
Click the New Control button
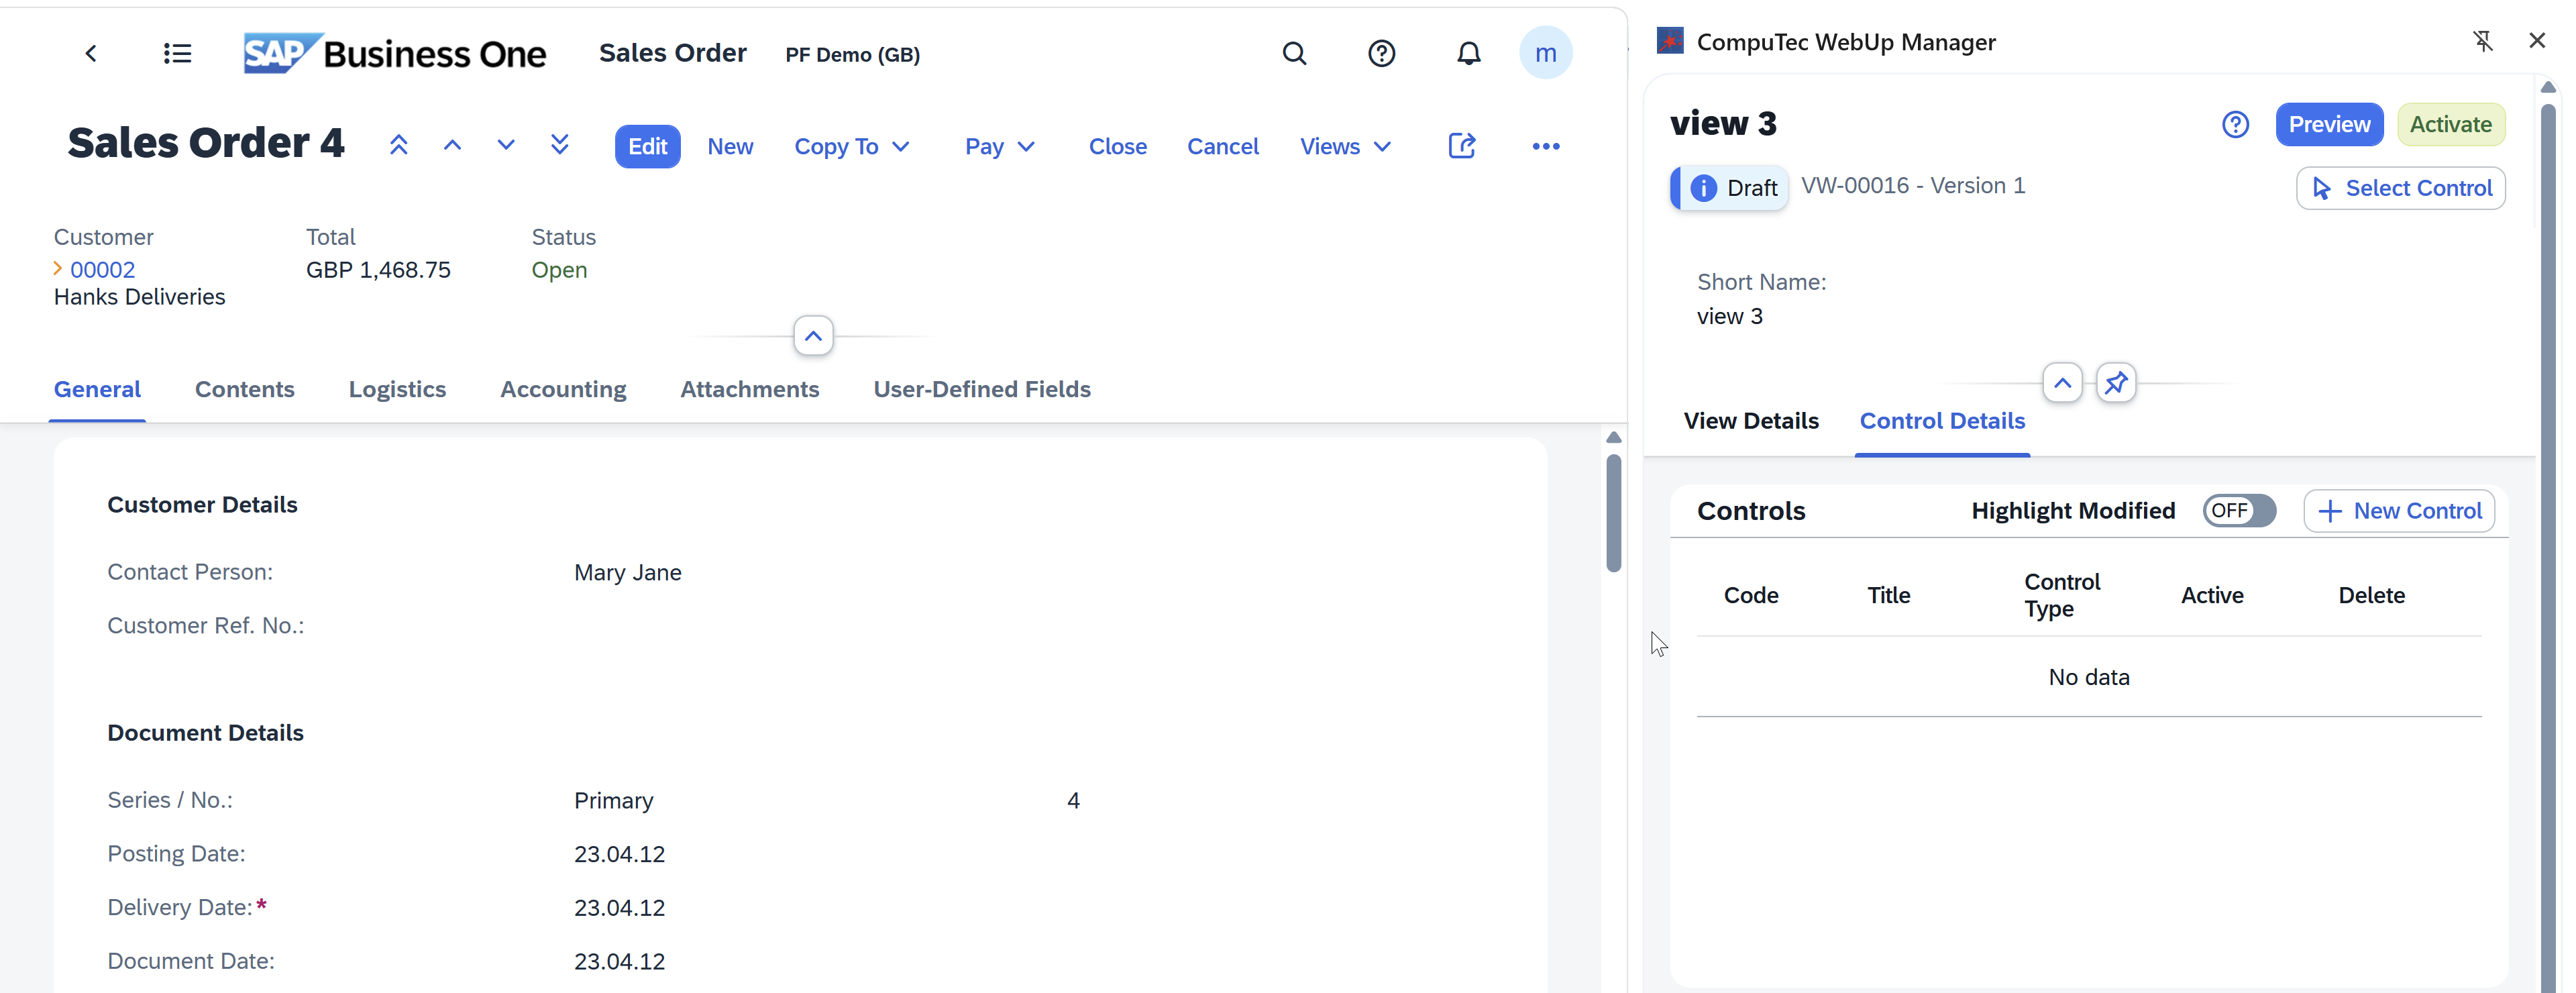(x=2398, y=511)
